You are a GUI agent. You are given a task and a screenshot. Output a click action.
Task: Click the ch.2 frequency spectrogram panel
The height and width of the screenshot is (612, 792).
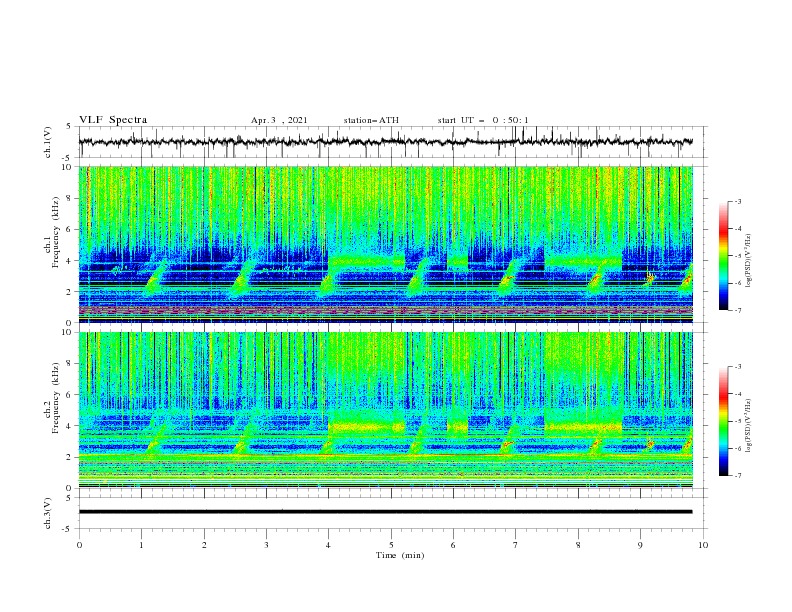pyautogui.click(x=385, y=410)
